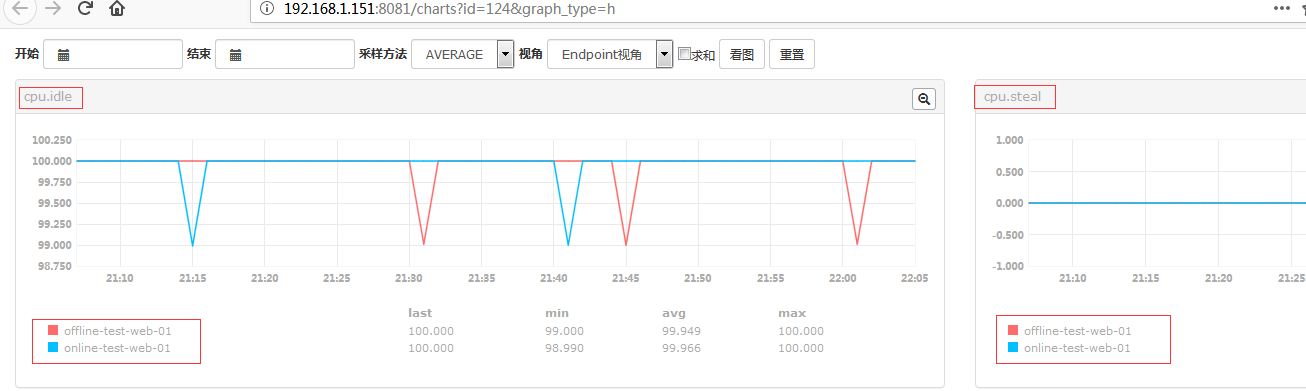Reload the page with the refresh icon
This screenshot has height=391, width=1306.
(85, 8)
